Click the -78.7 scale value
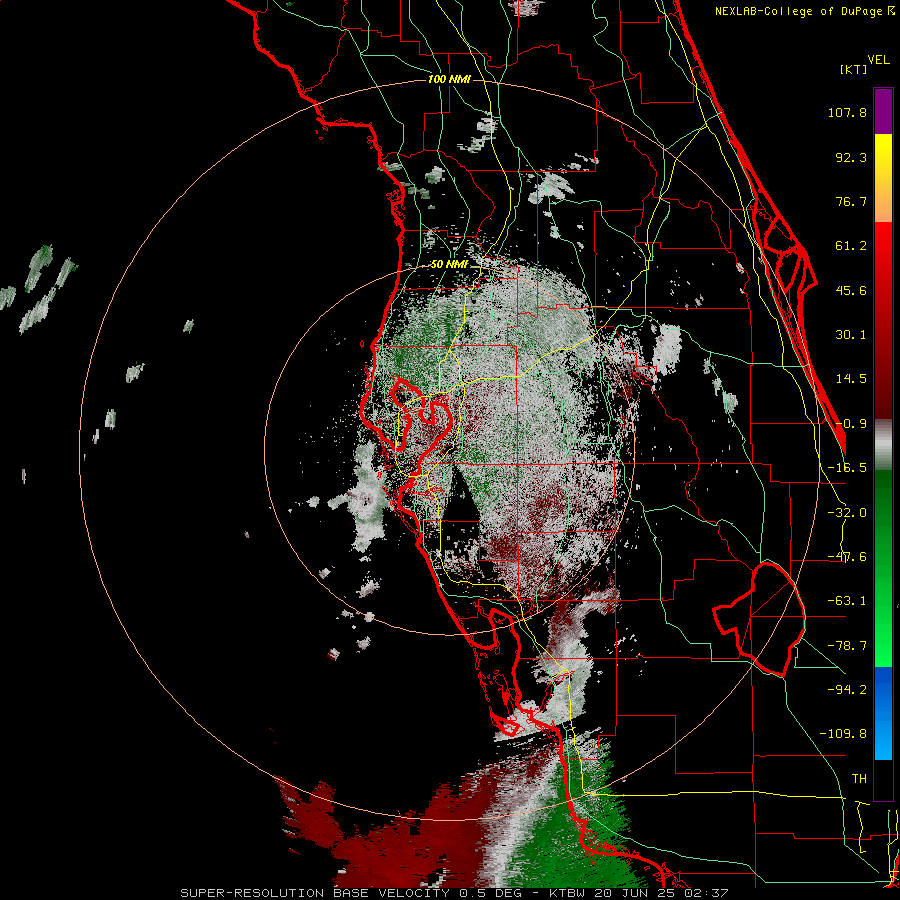The height and width of the screenshot is (900, 900). [847, 646]
